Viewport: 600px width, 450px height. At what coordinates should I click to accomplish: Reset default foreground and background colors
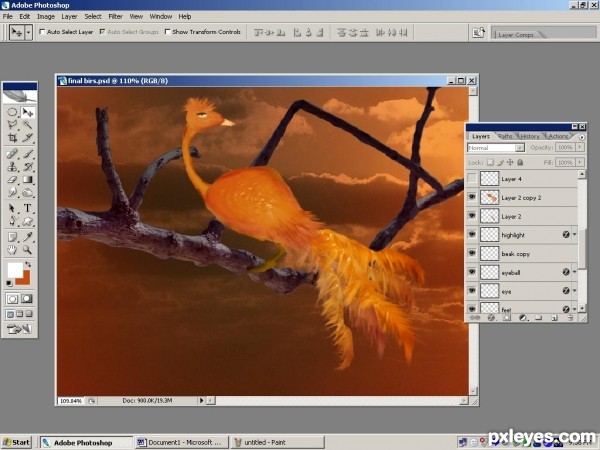pyautogui.click(x=10, y=283)
